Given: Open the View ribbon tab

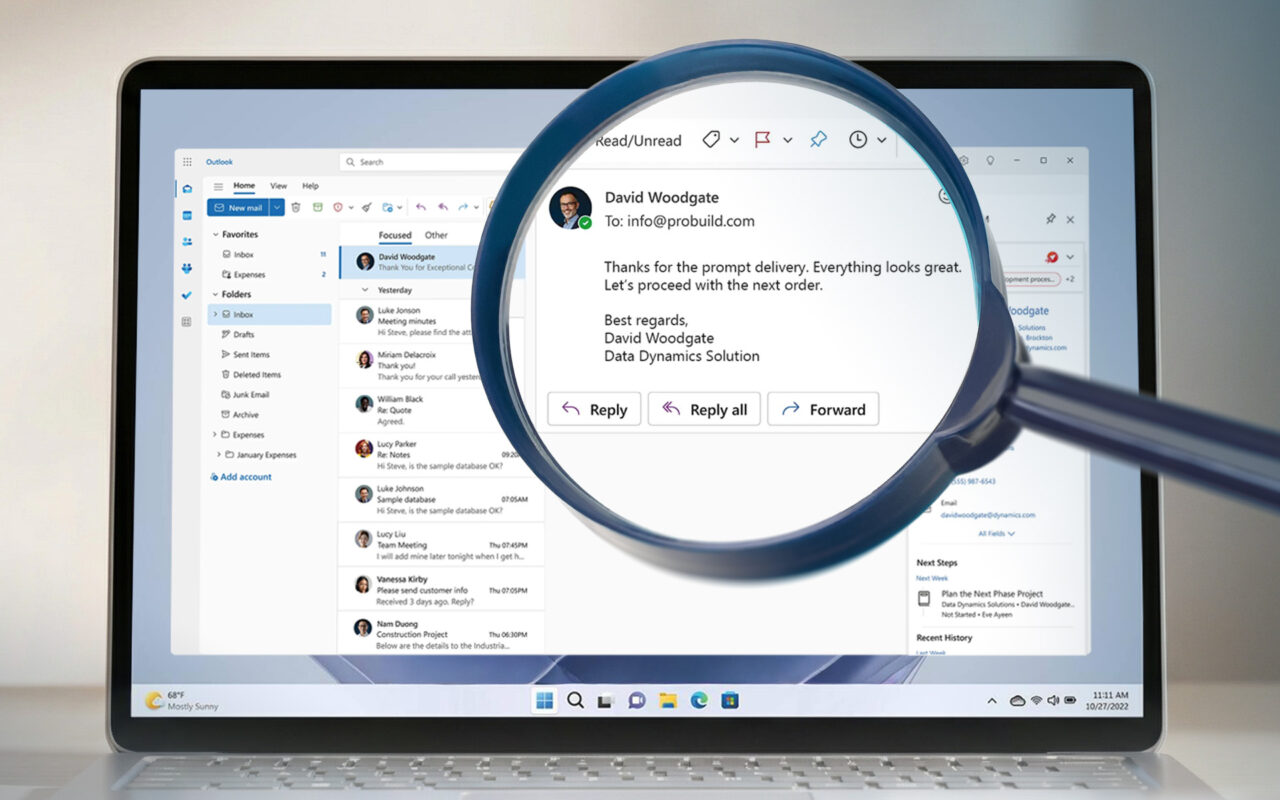Looking at the screenshot, I should 278,186.
